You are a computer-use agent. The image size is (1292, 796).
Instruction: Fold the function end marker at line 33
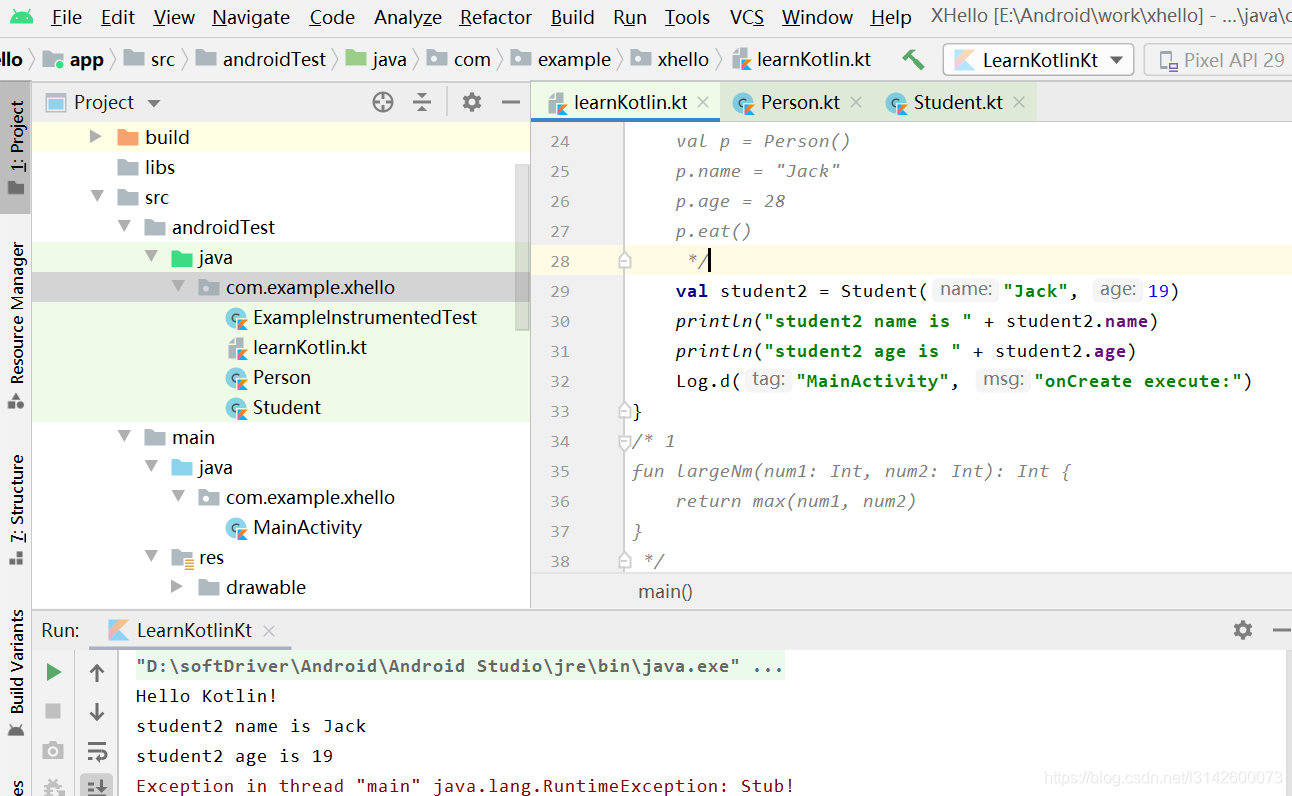click(x=624, y=410)
